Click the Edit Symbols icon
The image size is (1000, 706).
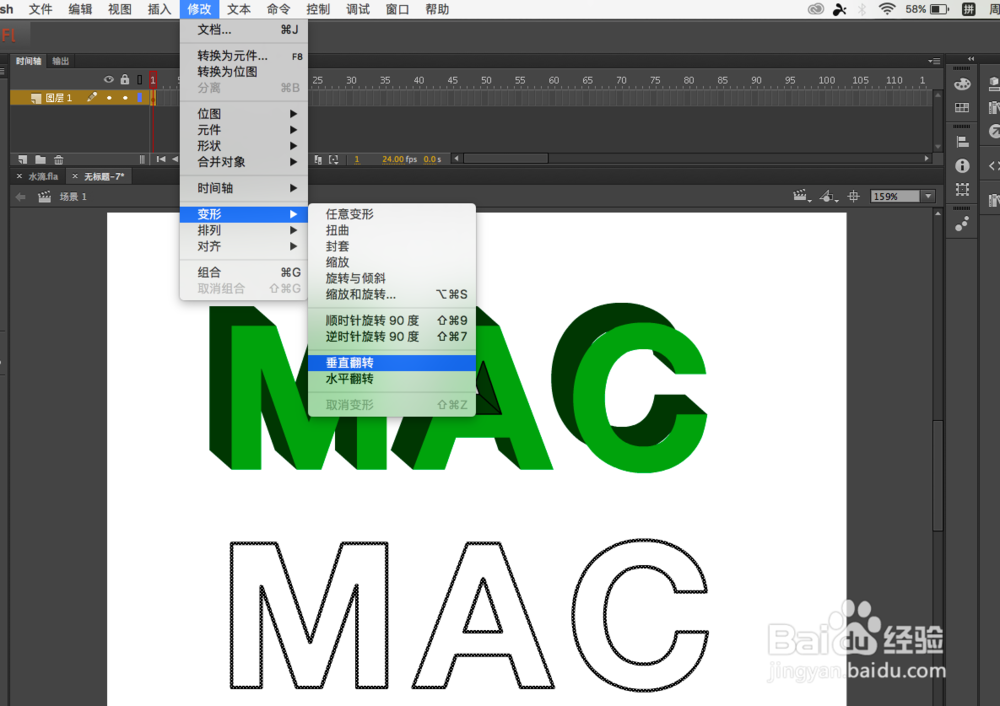(828, 196)
